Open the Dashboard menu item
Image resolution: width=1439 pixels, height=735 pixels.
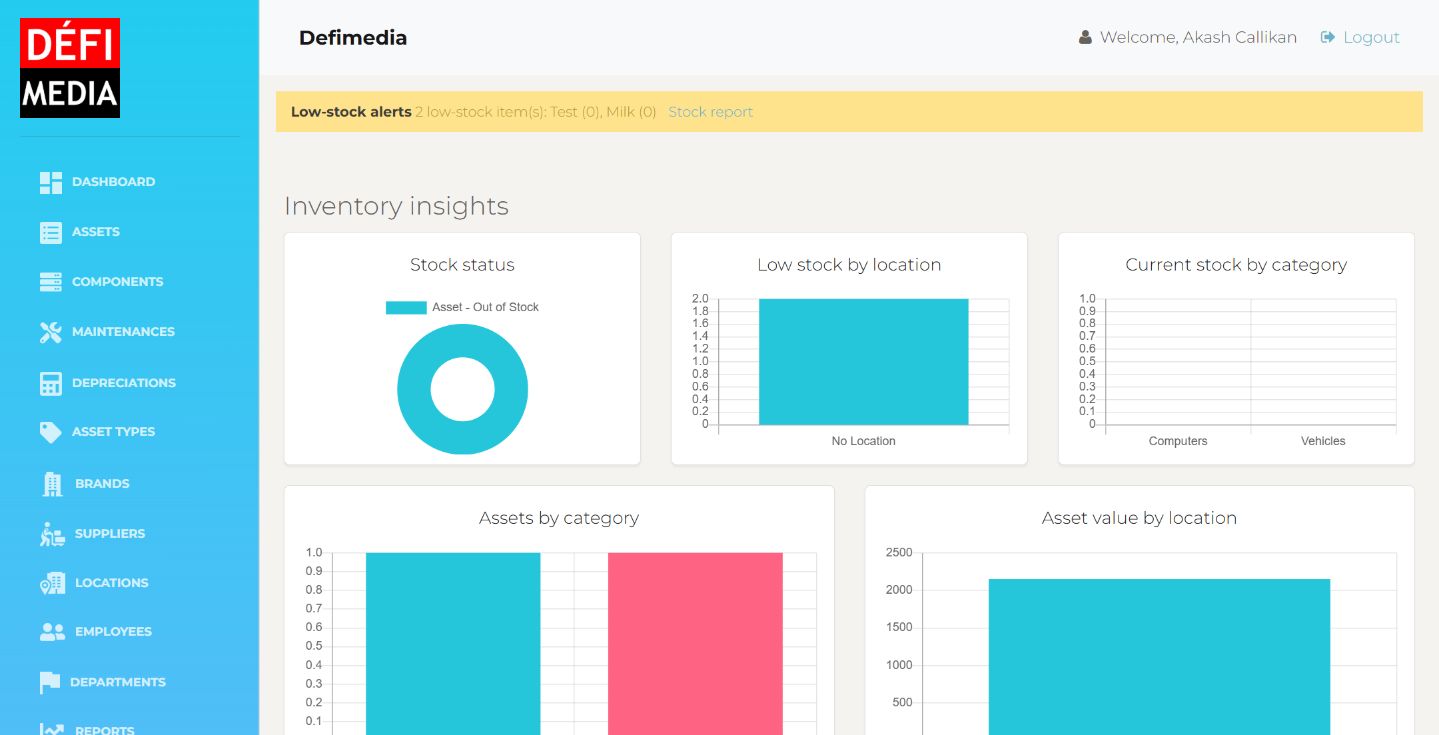[x=113, y=182]
